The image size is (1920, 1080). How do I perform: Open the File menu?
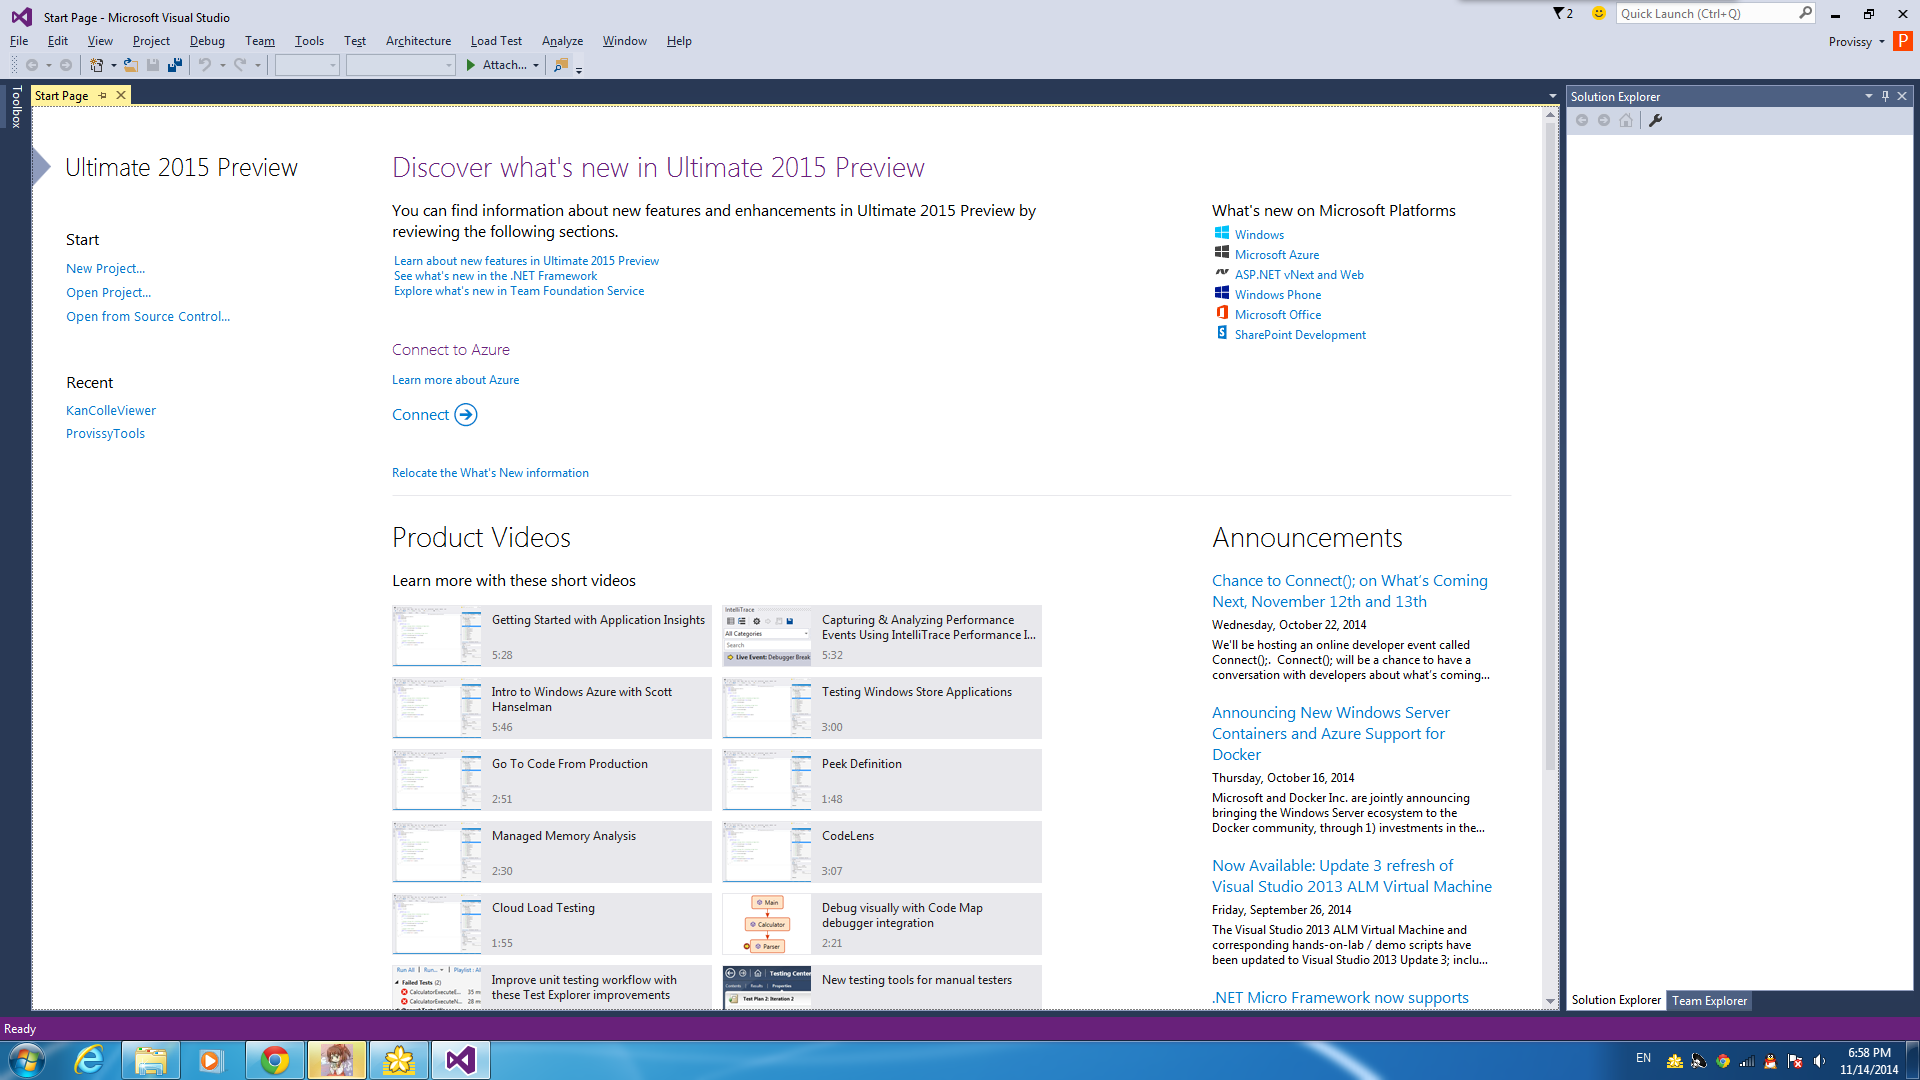click(x=19, y=41)
